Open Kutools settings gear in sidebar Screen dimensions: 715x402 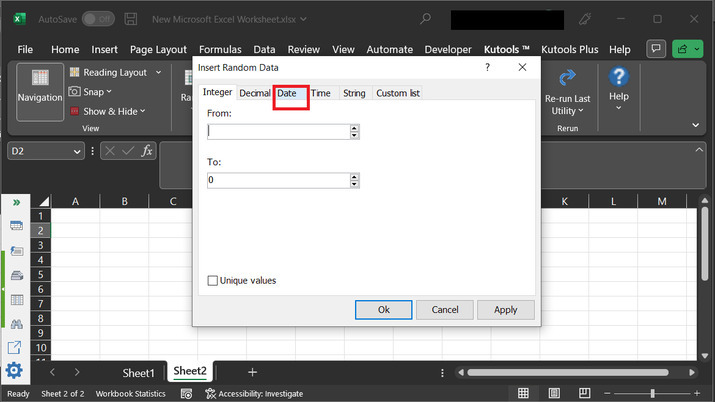coord(15,371)
